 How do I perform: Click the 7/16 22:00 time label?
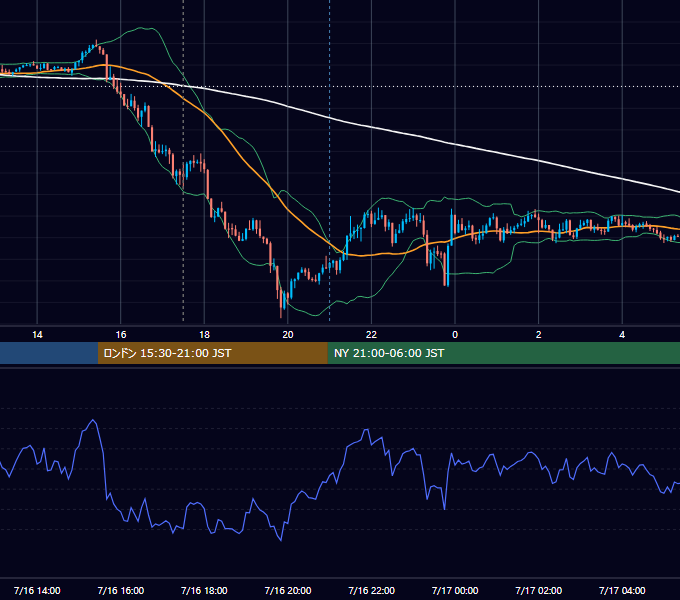(372, 590)
